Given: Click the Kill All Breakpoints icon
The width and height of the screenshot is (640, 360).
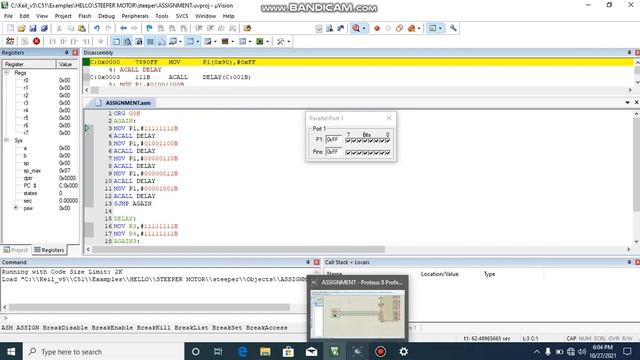Looking at the screenshot, I should click(x=411, y=28).
